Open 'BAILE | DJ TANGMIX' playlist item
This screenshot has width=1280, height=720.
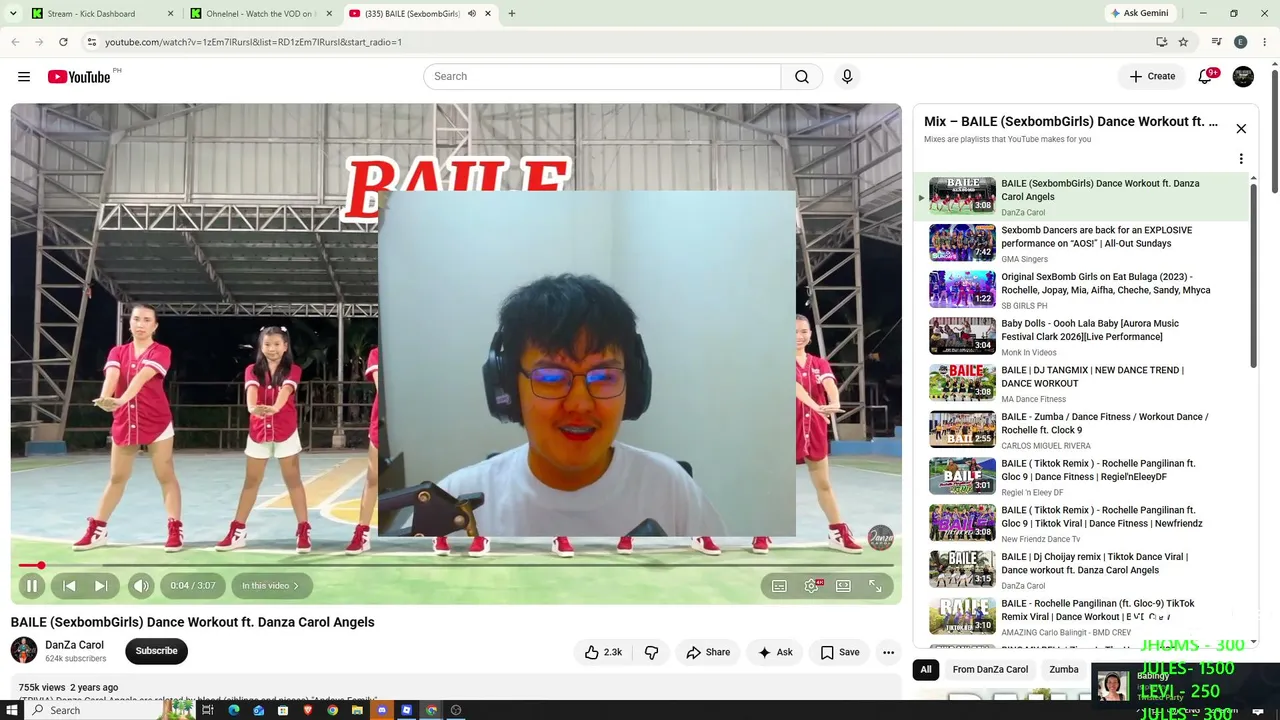pyautogui.click(x=1083, y=384)
